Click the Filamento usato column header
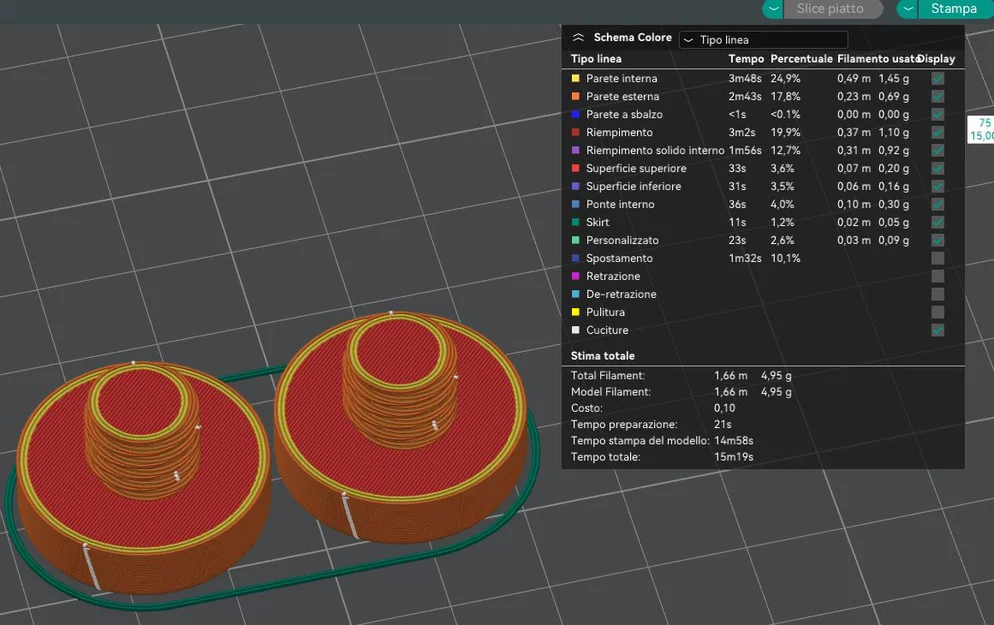The height and width of the screenshot is (625, 994). coord(878,59)
